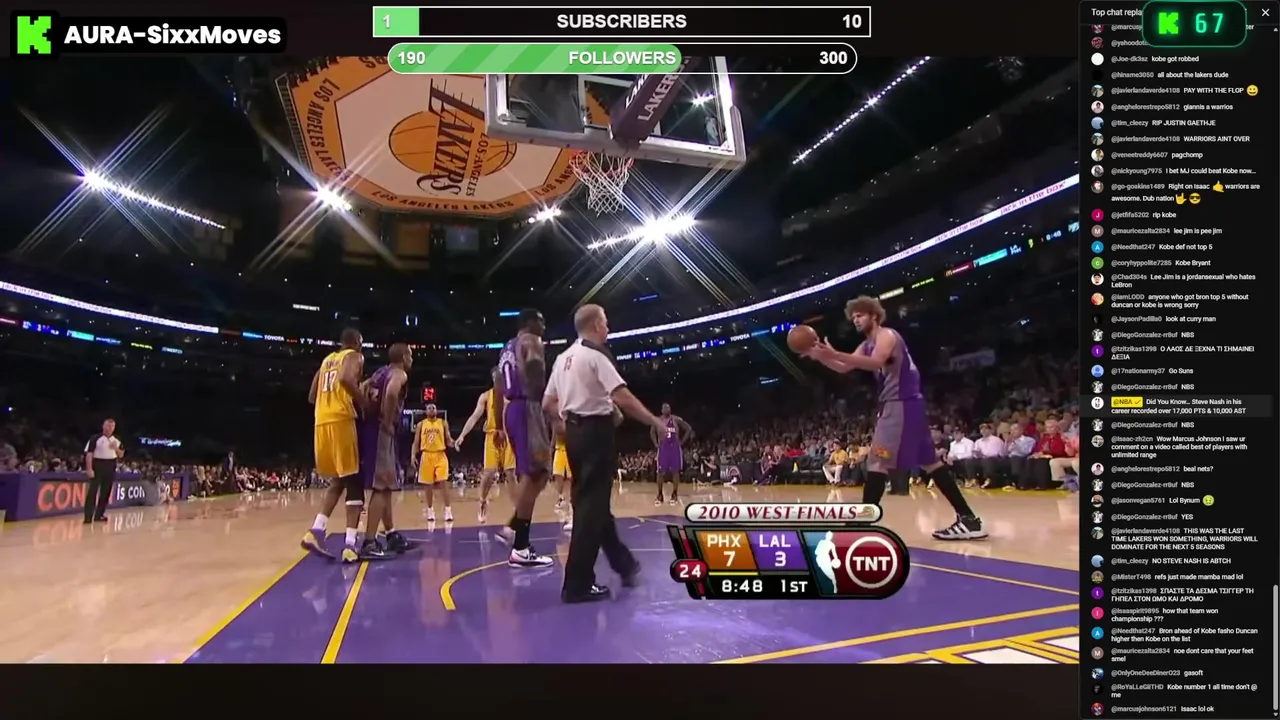Open @go-goakins1489 avatar in chat
This screenshot has width=1280, height=720.
(1097, 187)
